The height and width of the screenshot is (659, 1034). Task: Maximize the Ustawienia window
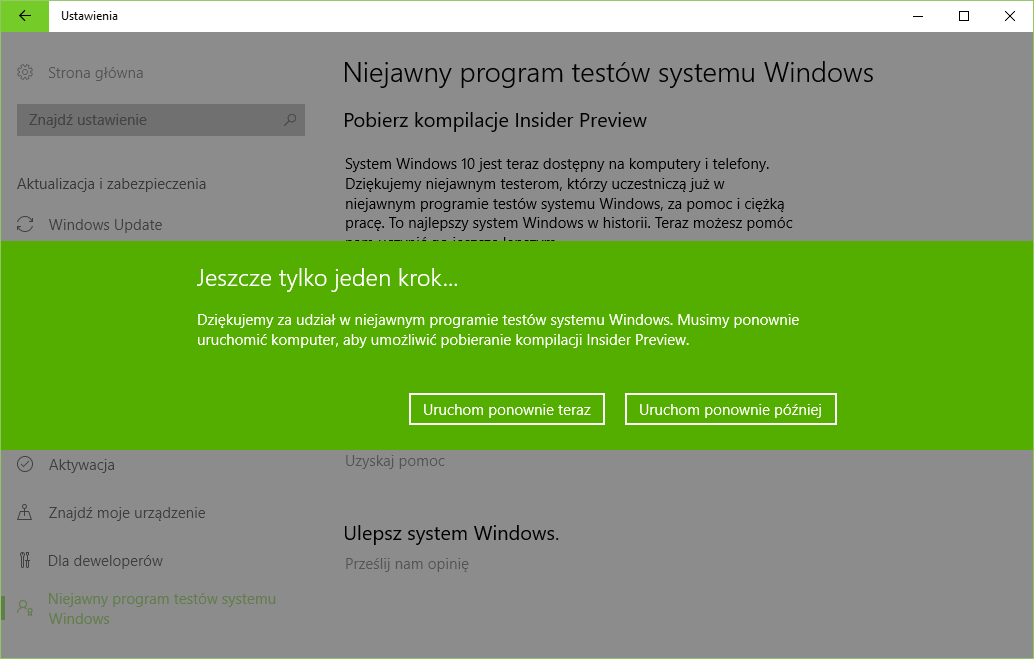point(964,16)
